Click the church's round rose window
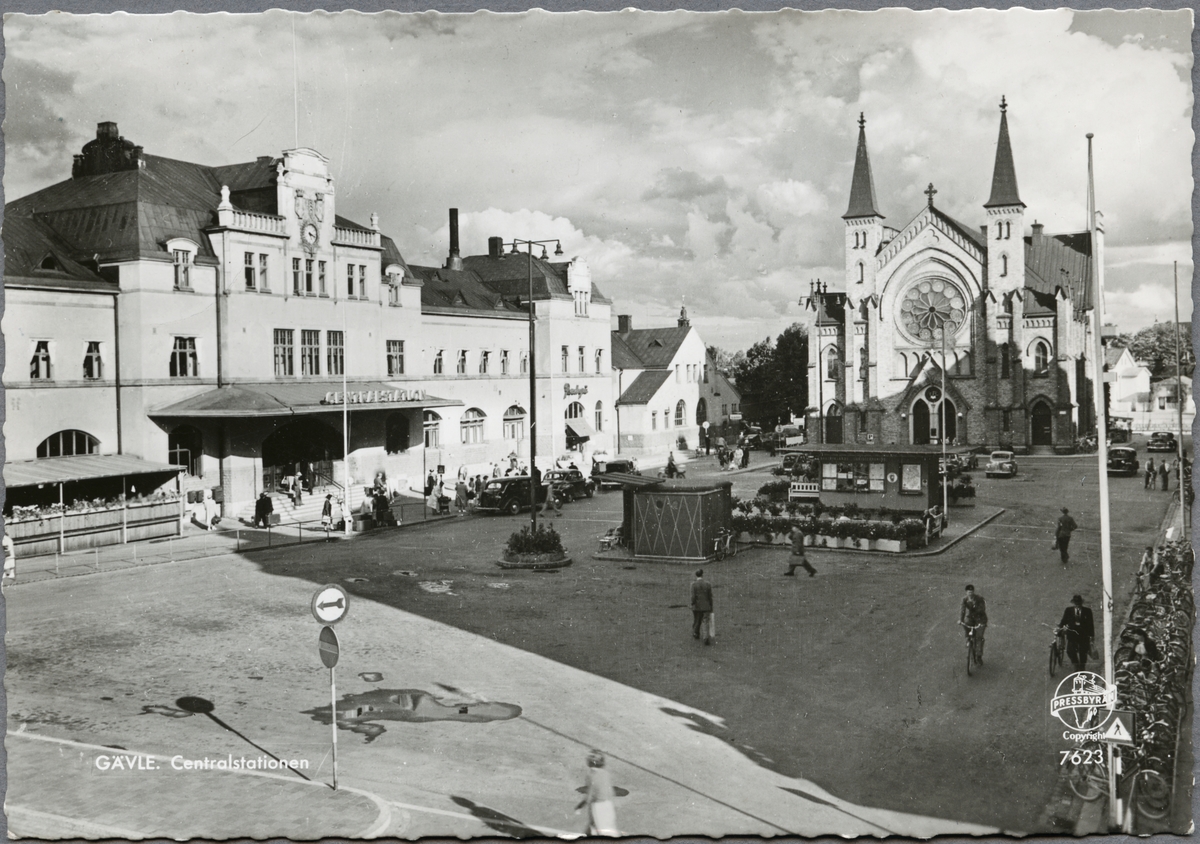Viewport: 1200px width, 844px height. [x=932, y=309]
